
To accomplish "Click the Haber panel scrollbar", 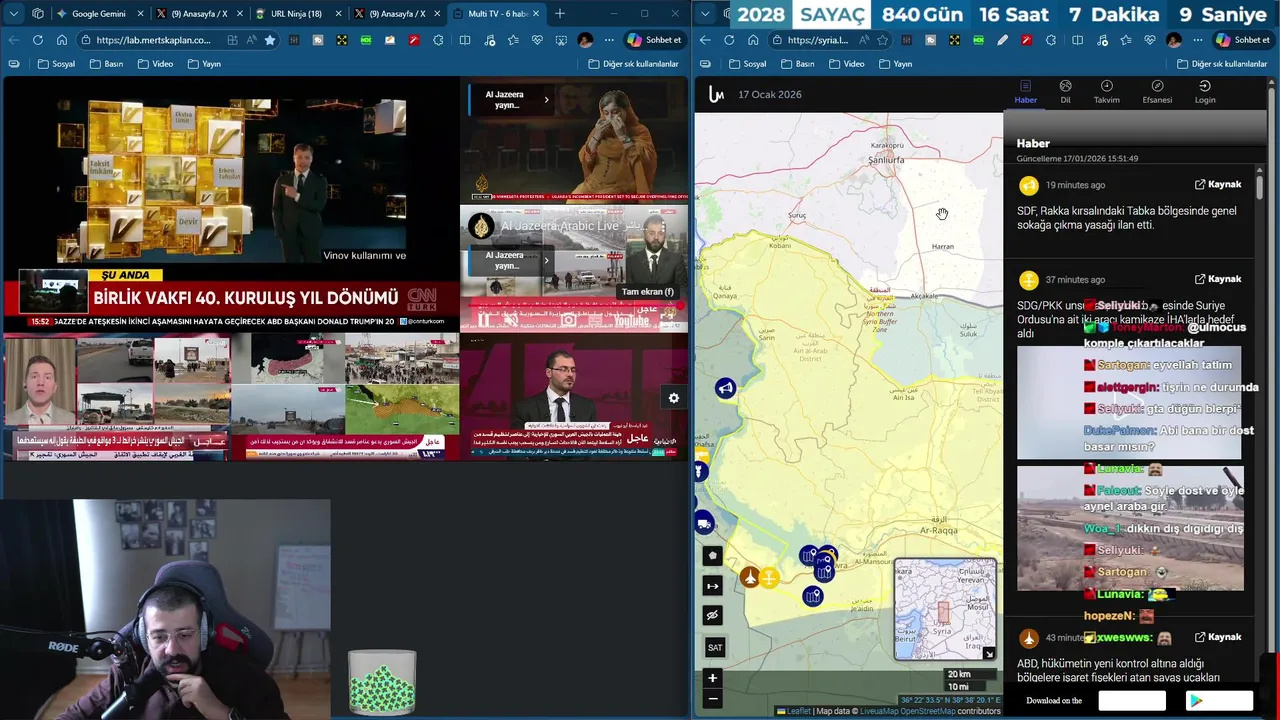I will [1259, 187].
